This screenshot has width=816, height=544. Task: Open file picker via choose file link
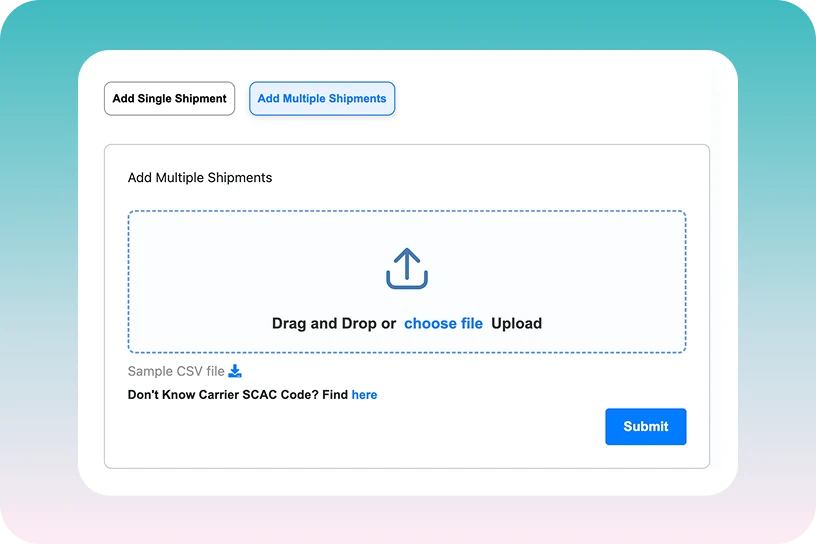click(x=443, y=323)
